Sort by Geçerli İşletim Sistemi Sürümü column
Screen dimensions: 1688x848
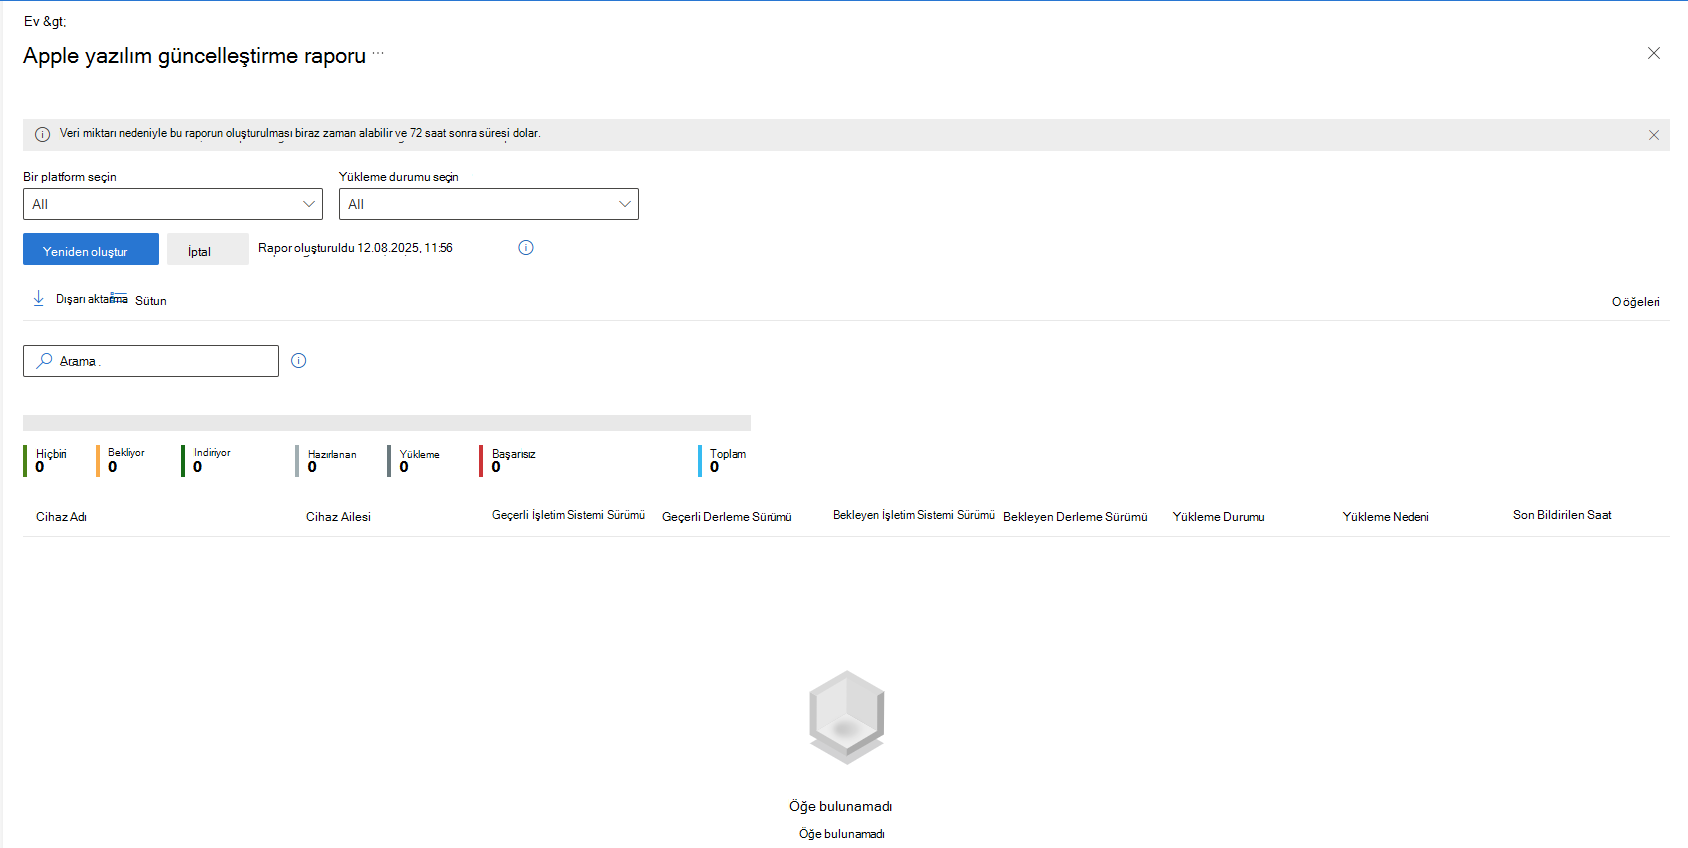pyautogui.click(x=568, y=515)
